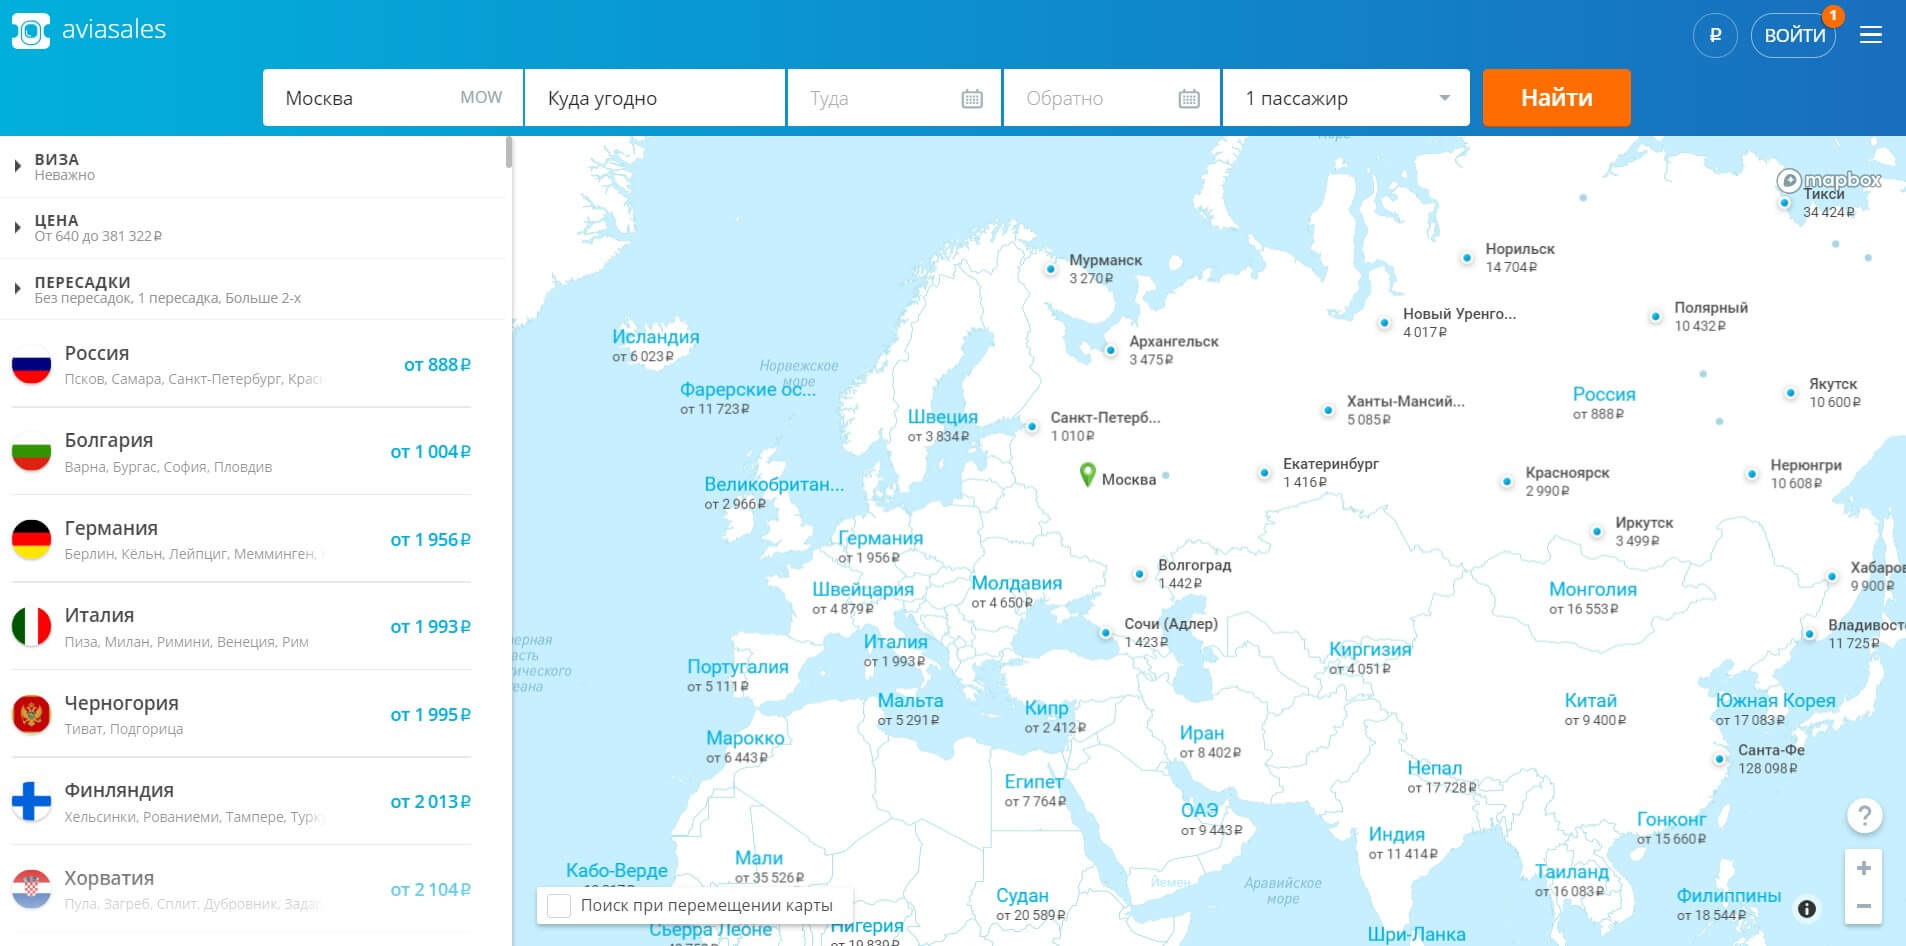Viewport: 1906px width, 946px height.
Task: Select Болгария from the country list
Action: tap(240, 452)
